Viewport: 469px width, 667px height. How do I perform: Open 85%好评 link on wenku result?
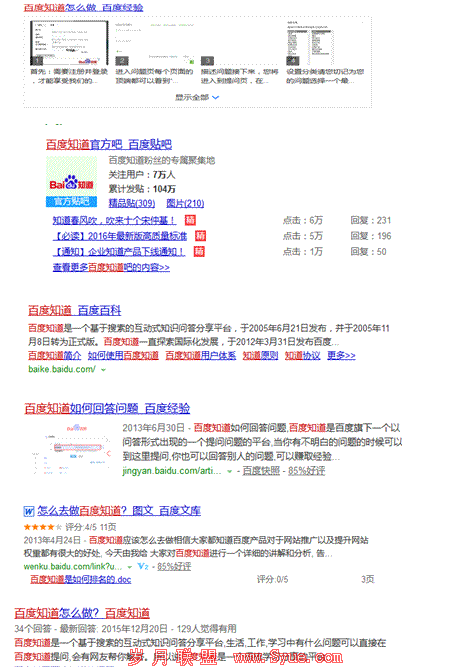174,567
